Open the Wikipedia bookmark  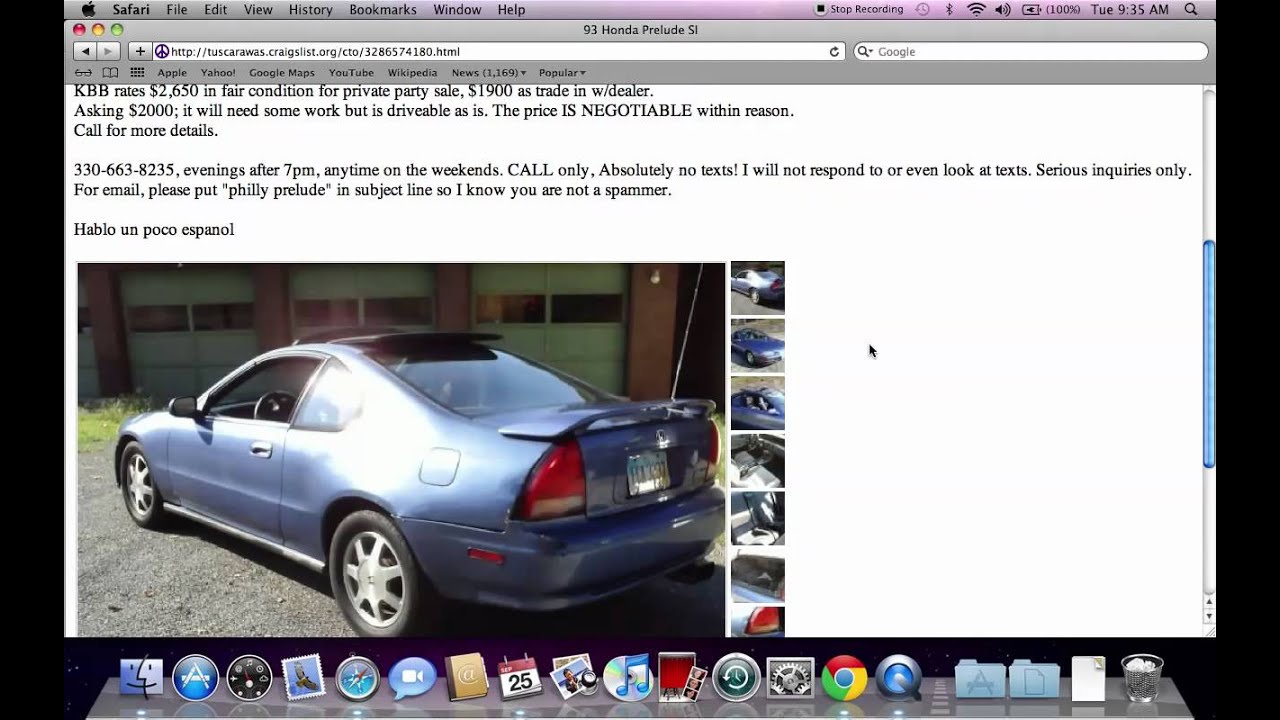(412, 73)
